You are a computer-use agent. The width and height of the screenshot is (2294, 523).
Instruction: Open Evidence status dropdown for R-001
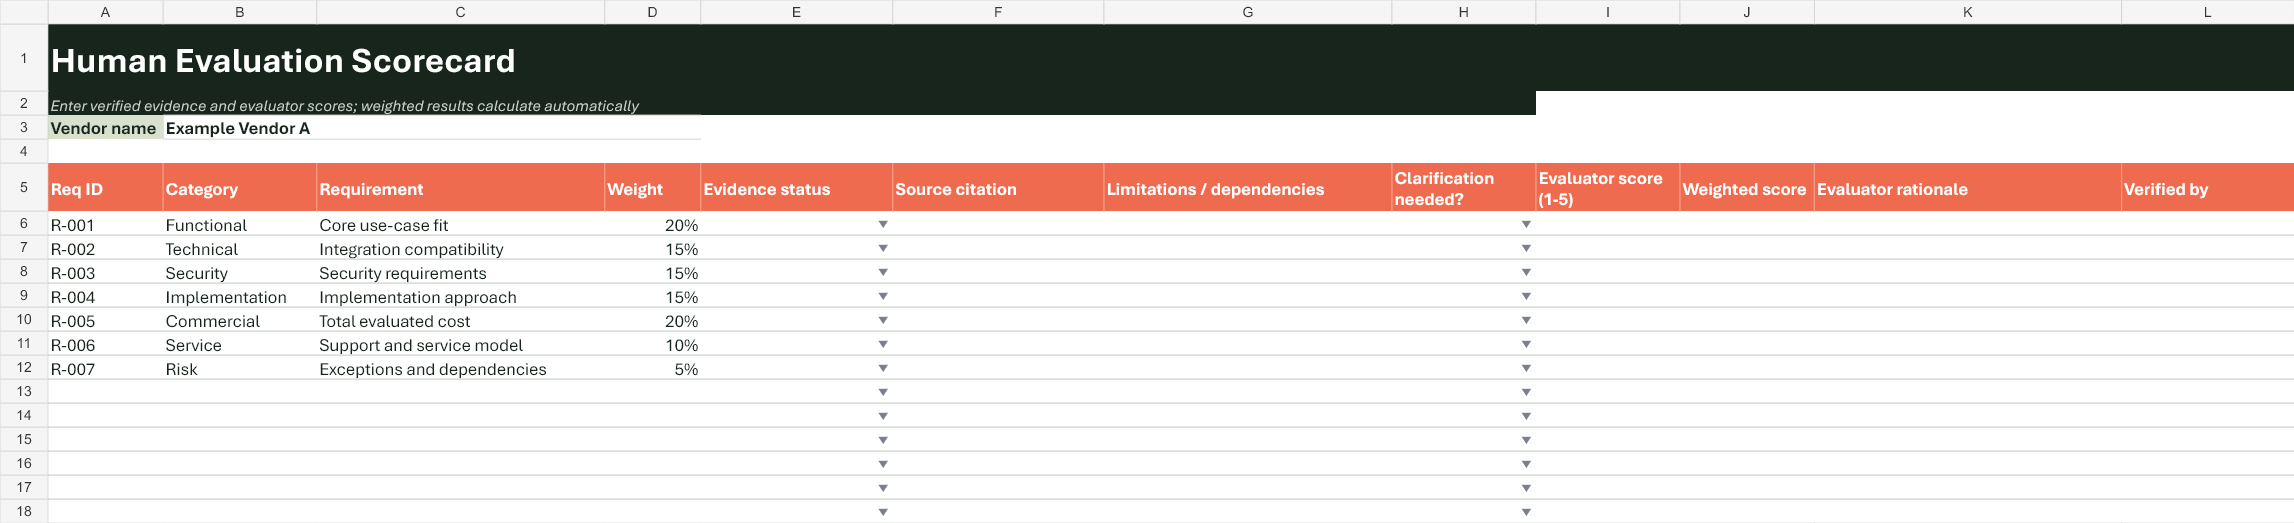pos(883,224)
